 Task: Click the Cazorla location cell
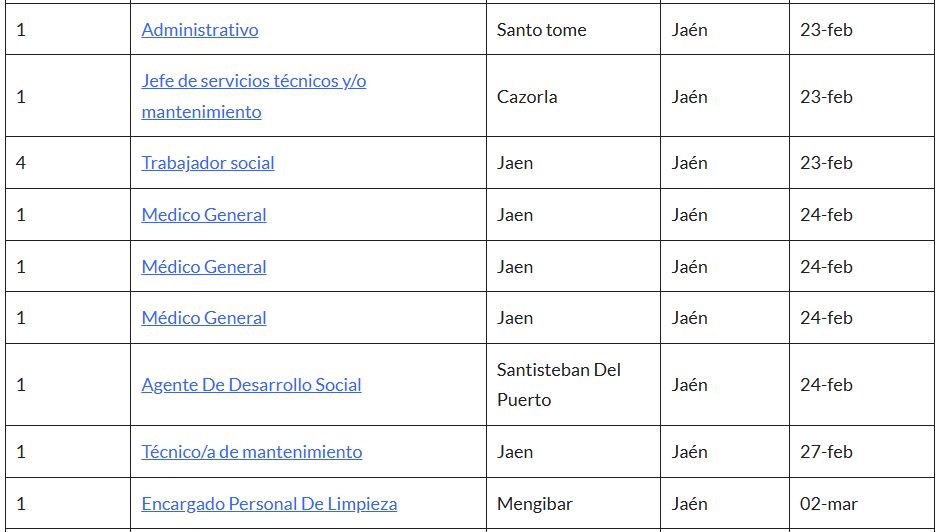point(527,97)
